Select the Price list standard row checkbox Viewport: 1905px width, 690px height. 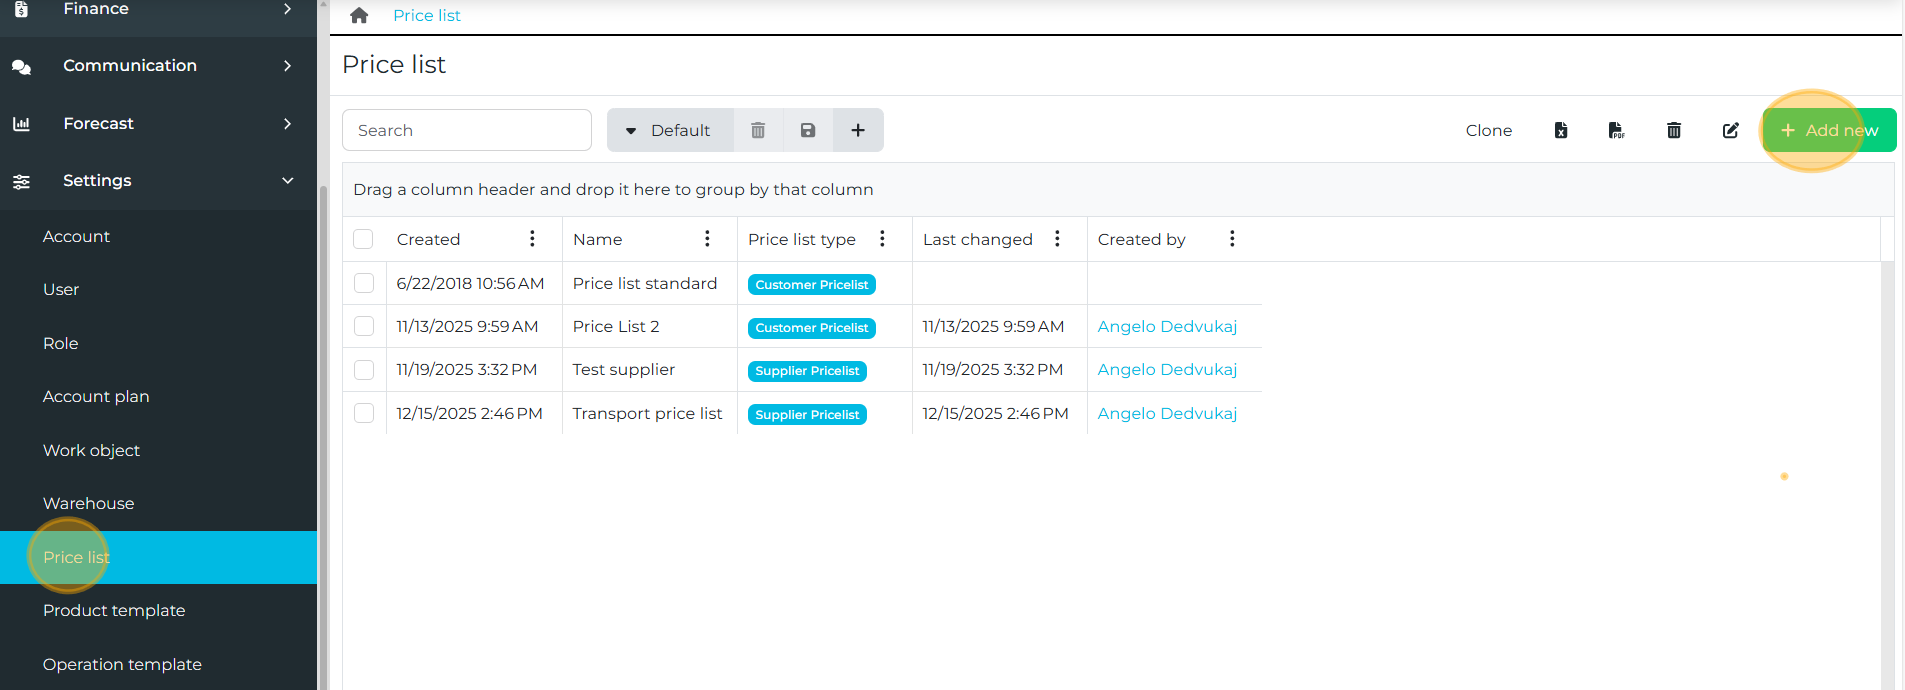pos(364,283)
